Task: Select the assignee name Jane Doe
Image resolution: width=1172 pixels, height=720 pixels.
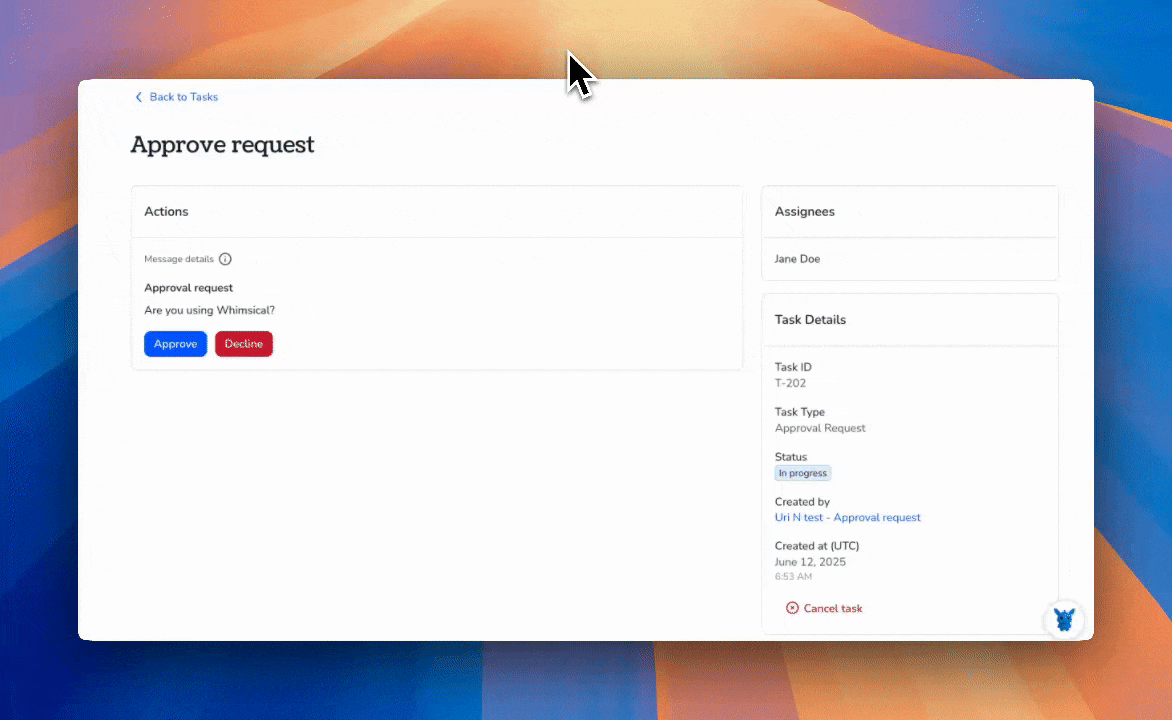Action: pos(797,259)
